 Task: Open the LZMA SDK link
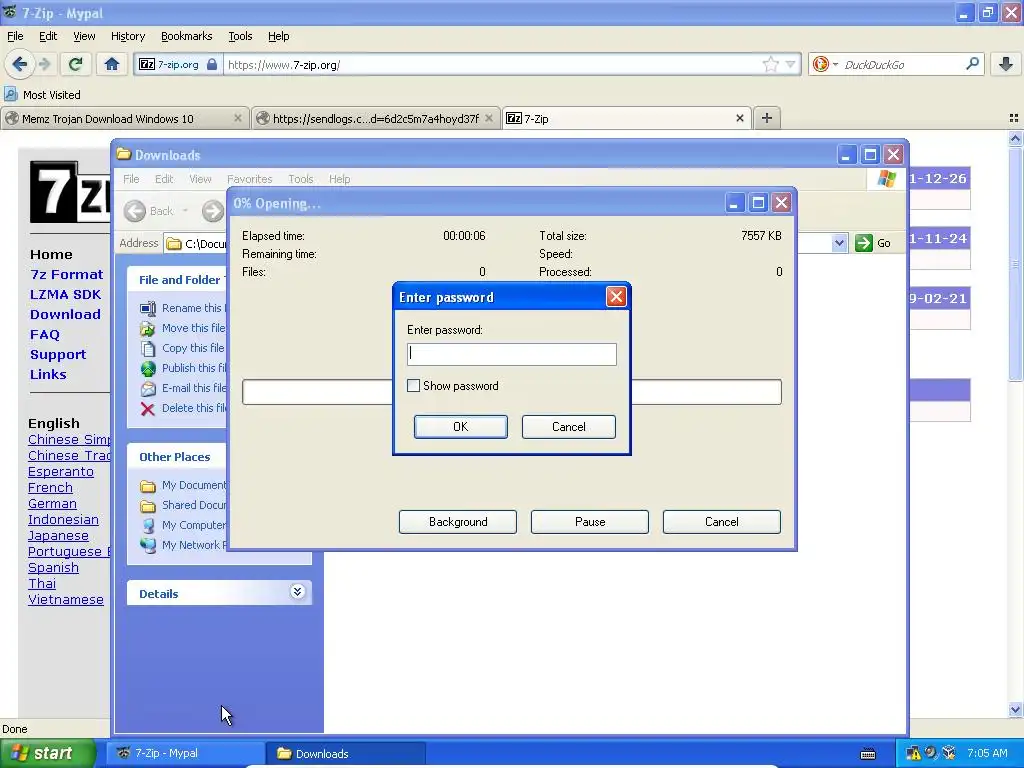[x=65, y=295]
